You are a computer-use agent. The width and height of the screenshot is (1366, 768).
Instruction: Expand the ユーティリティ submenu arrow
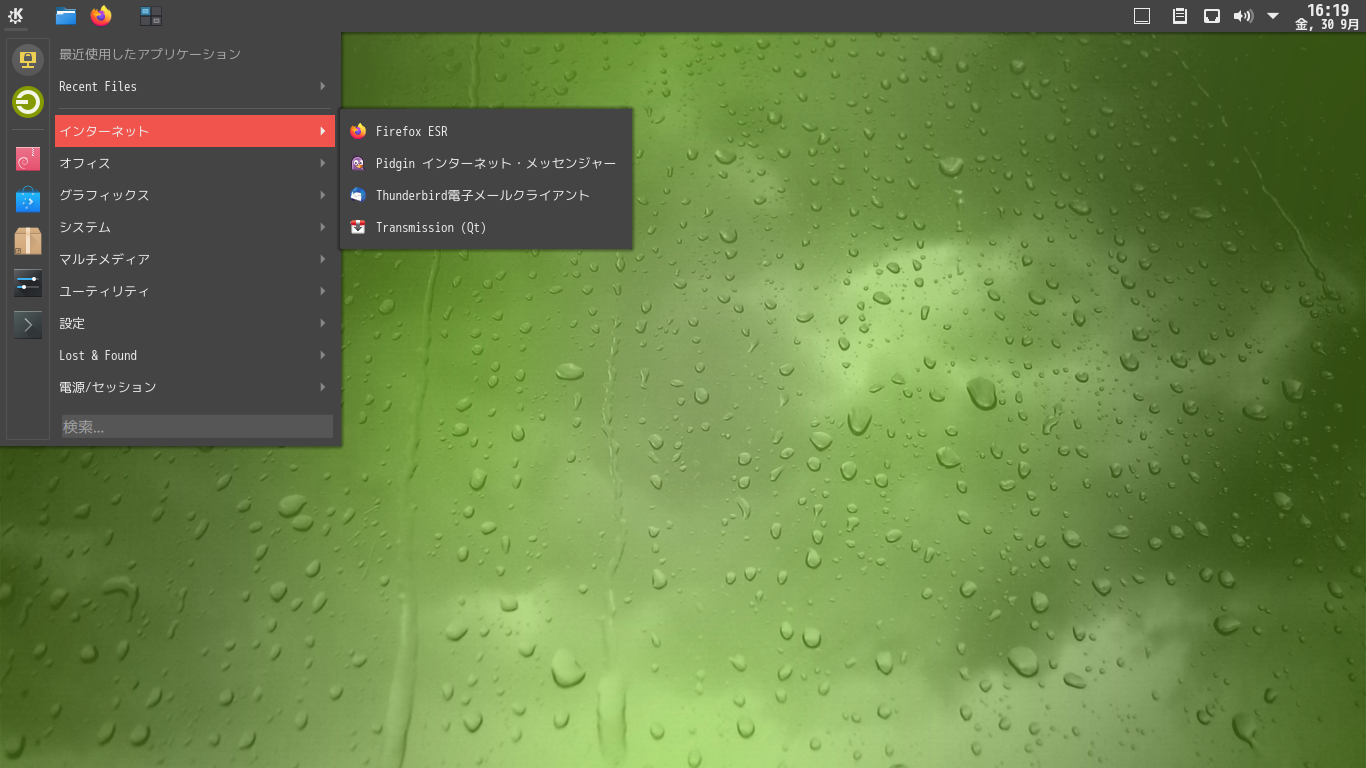click(322, 291)
